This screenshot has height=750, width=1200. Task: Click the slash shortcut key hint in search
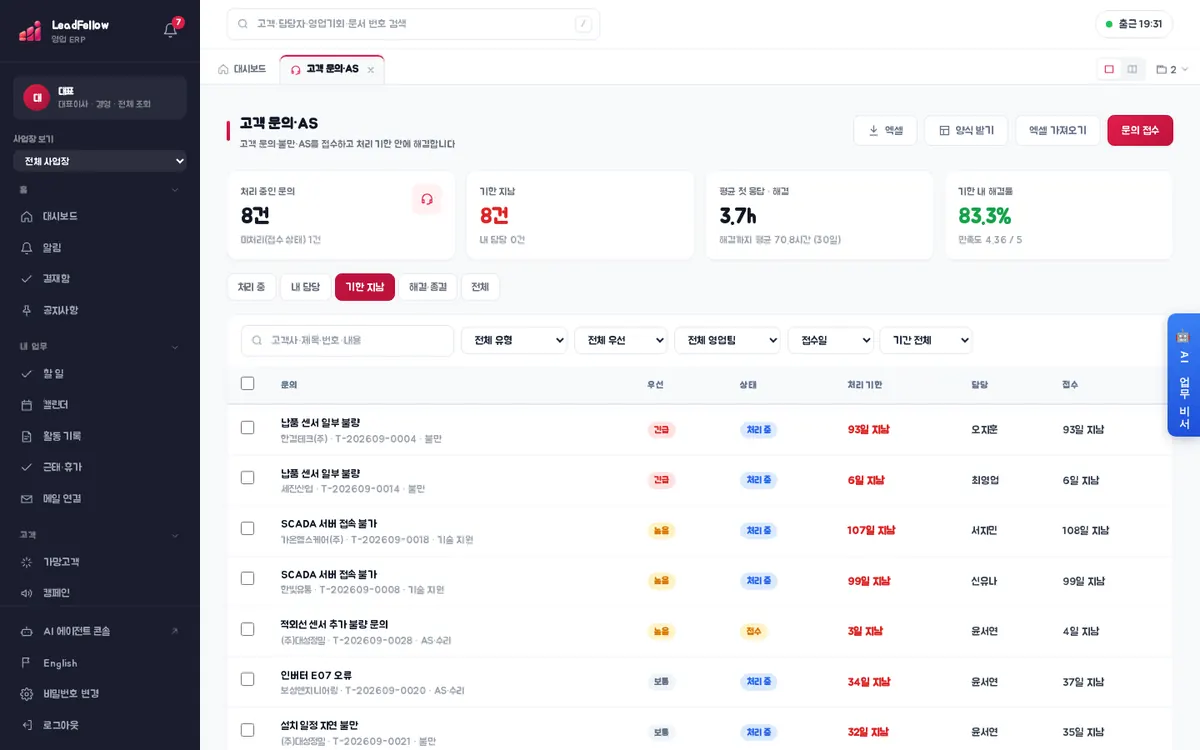click(583, 24)
